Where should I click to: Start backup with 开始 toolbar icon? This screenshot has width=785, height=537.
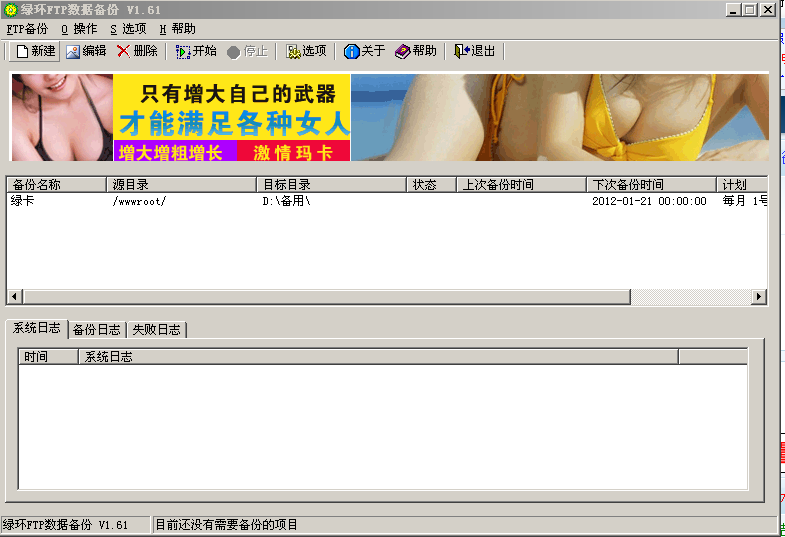coord(183,52)
